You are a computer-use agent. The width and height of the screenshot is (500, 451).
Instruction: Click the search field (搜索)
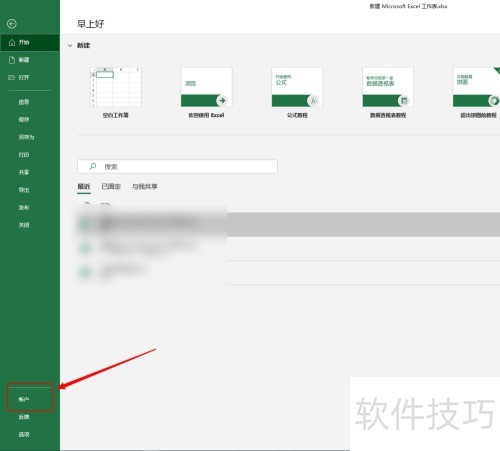(177, 166)
